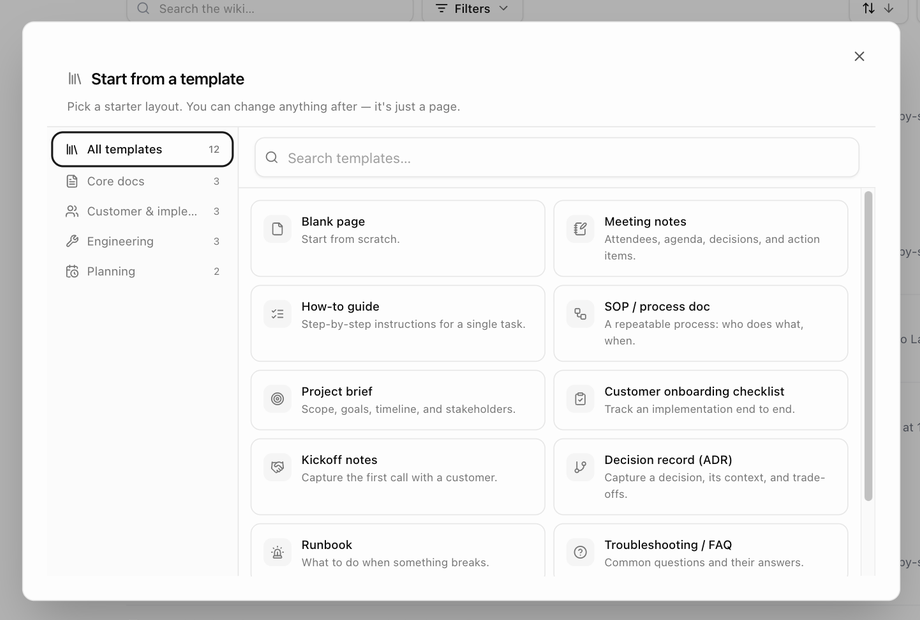Click the Planning calendar-clock icon
920x620 pixels.
(72, 271)
